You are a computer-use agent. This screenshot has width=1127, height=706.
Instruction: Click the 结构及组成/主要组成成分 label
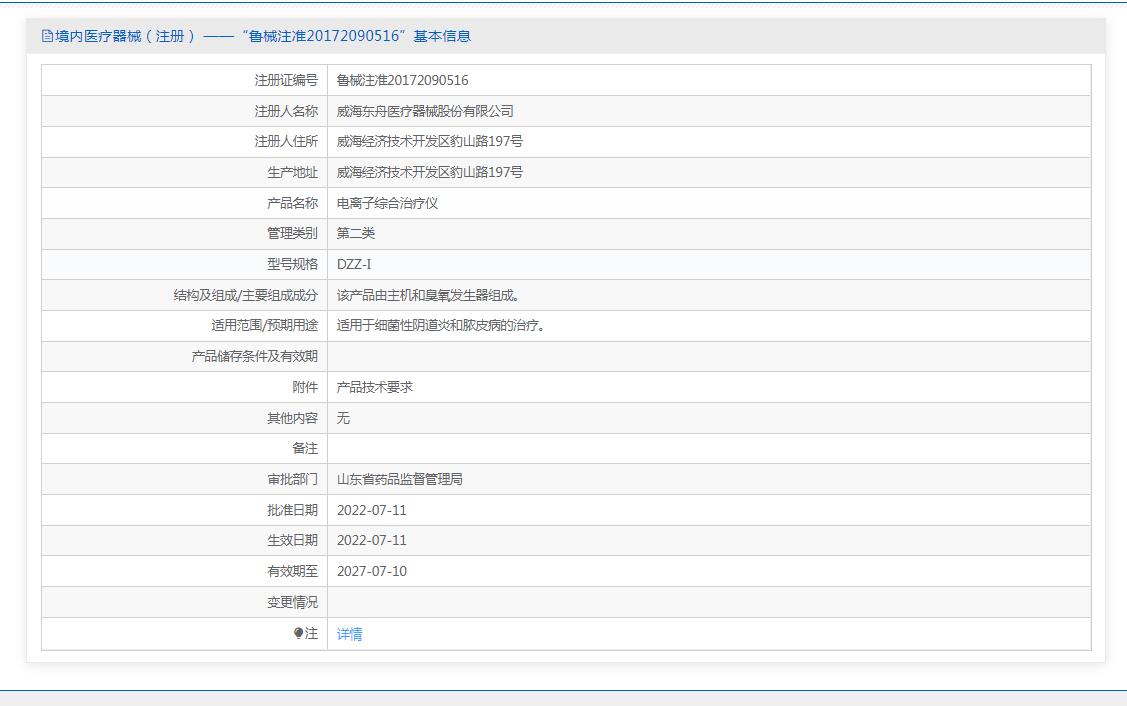tap(246, 295)
